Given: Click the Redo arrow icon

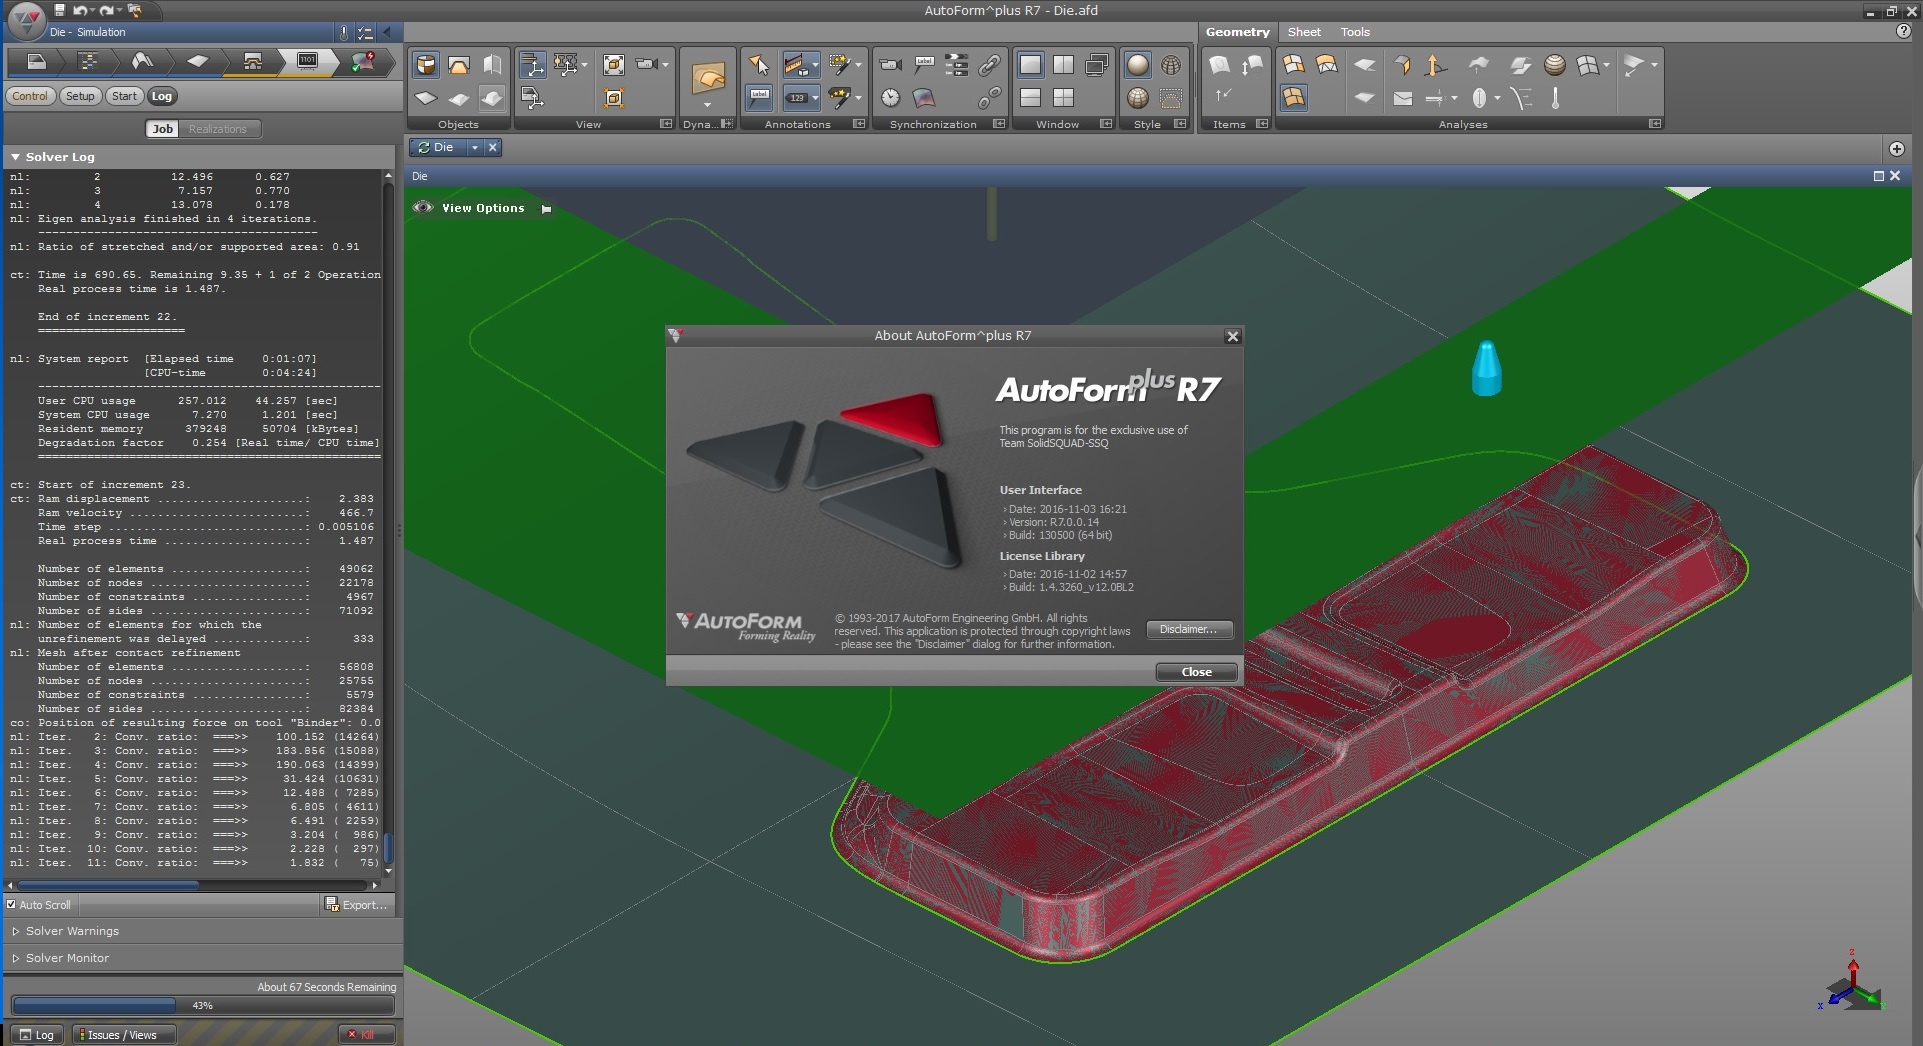Looking at the screenshot, I should click(106, 10).
